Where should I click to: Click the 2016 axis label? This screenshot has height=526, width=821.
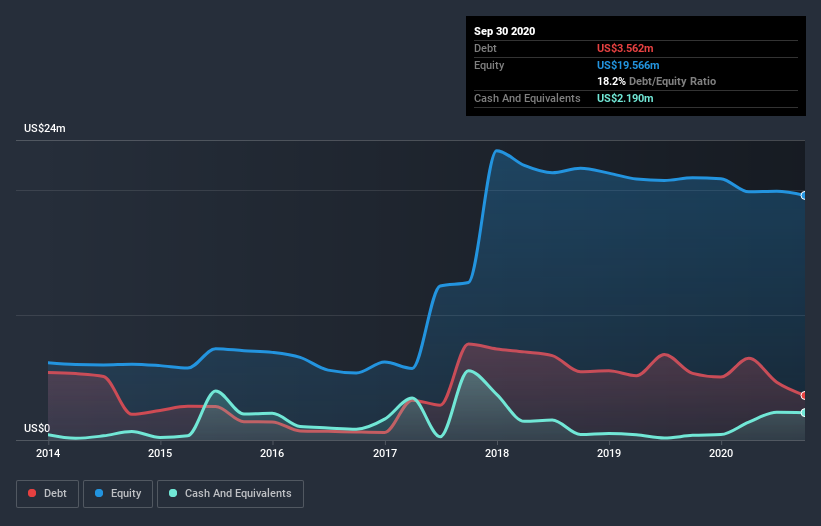click(272, 453)
